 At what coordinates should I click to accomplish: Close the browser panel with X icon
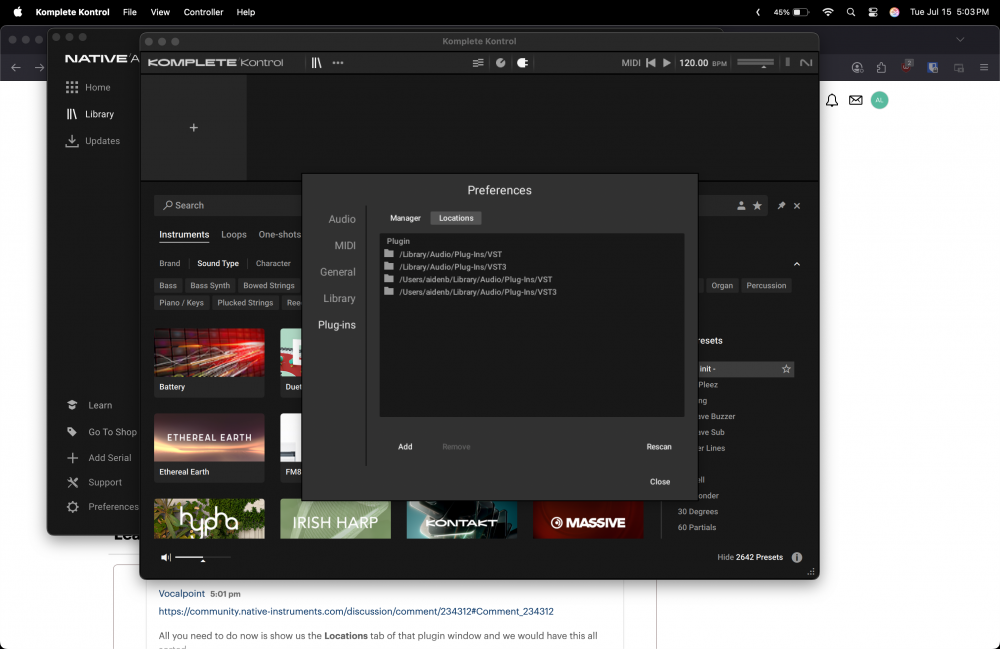tap(797, 206)
